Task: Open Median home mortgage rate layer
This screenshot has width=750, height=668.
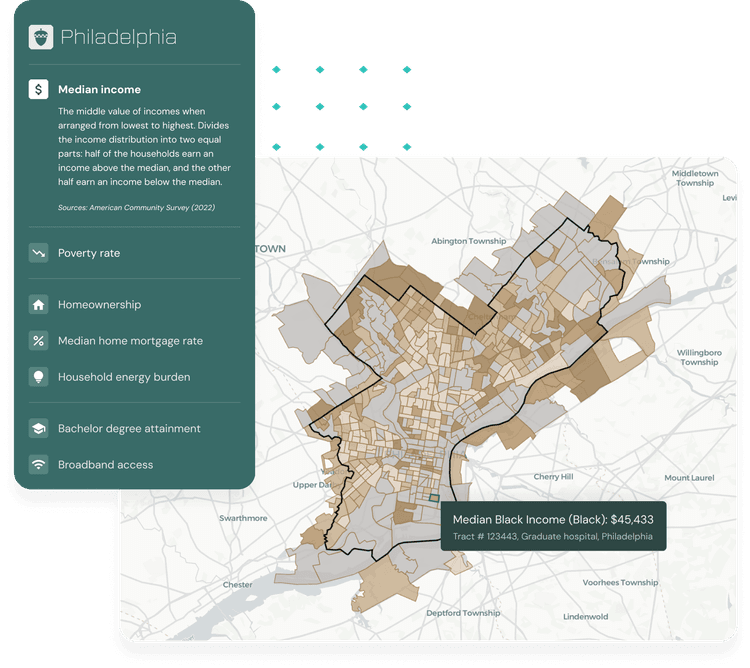Action: (x=130, y=341)
